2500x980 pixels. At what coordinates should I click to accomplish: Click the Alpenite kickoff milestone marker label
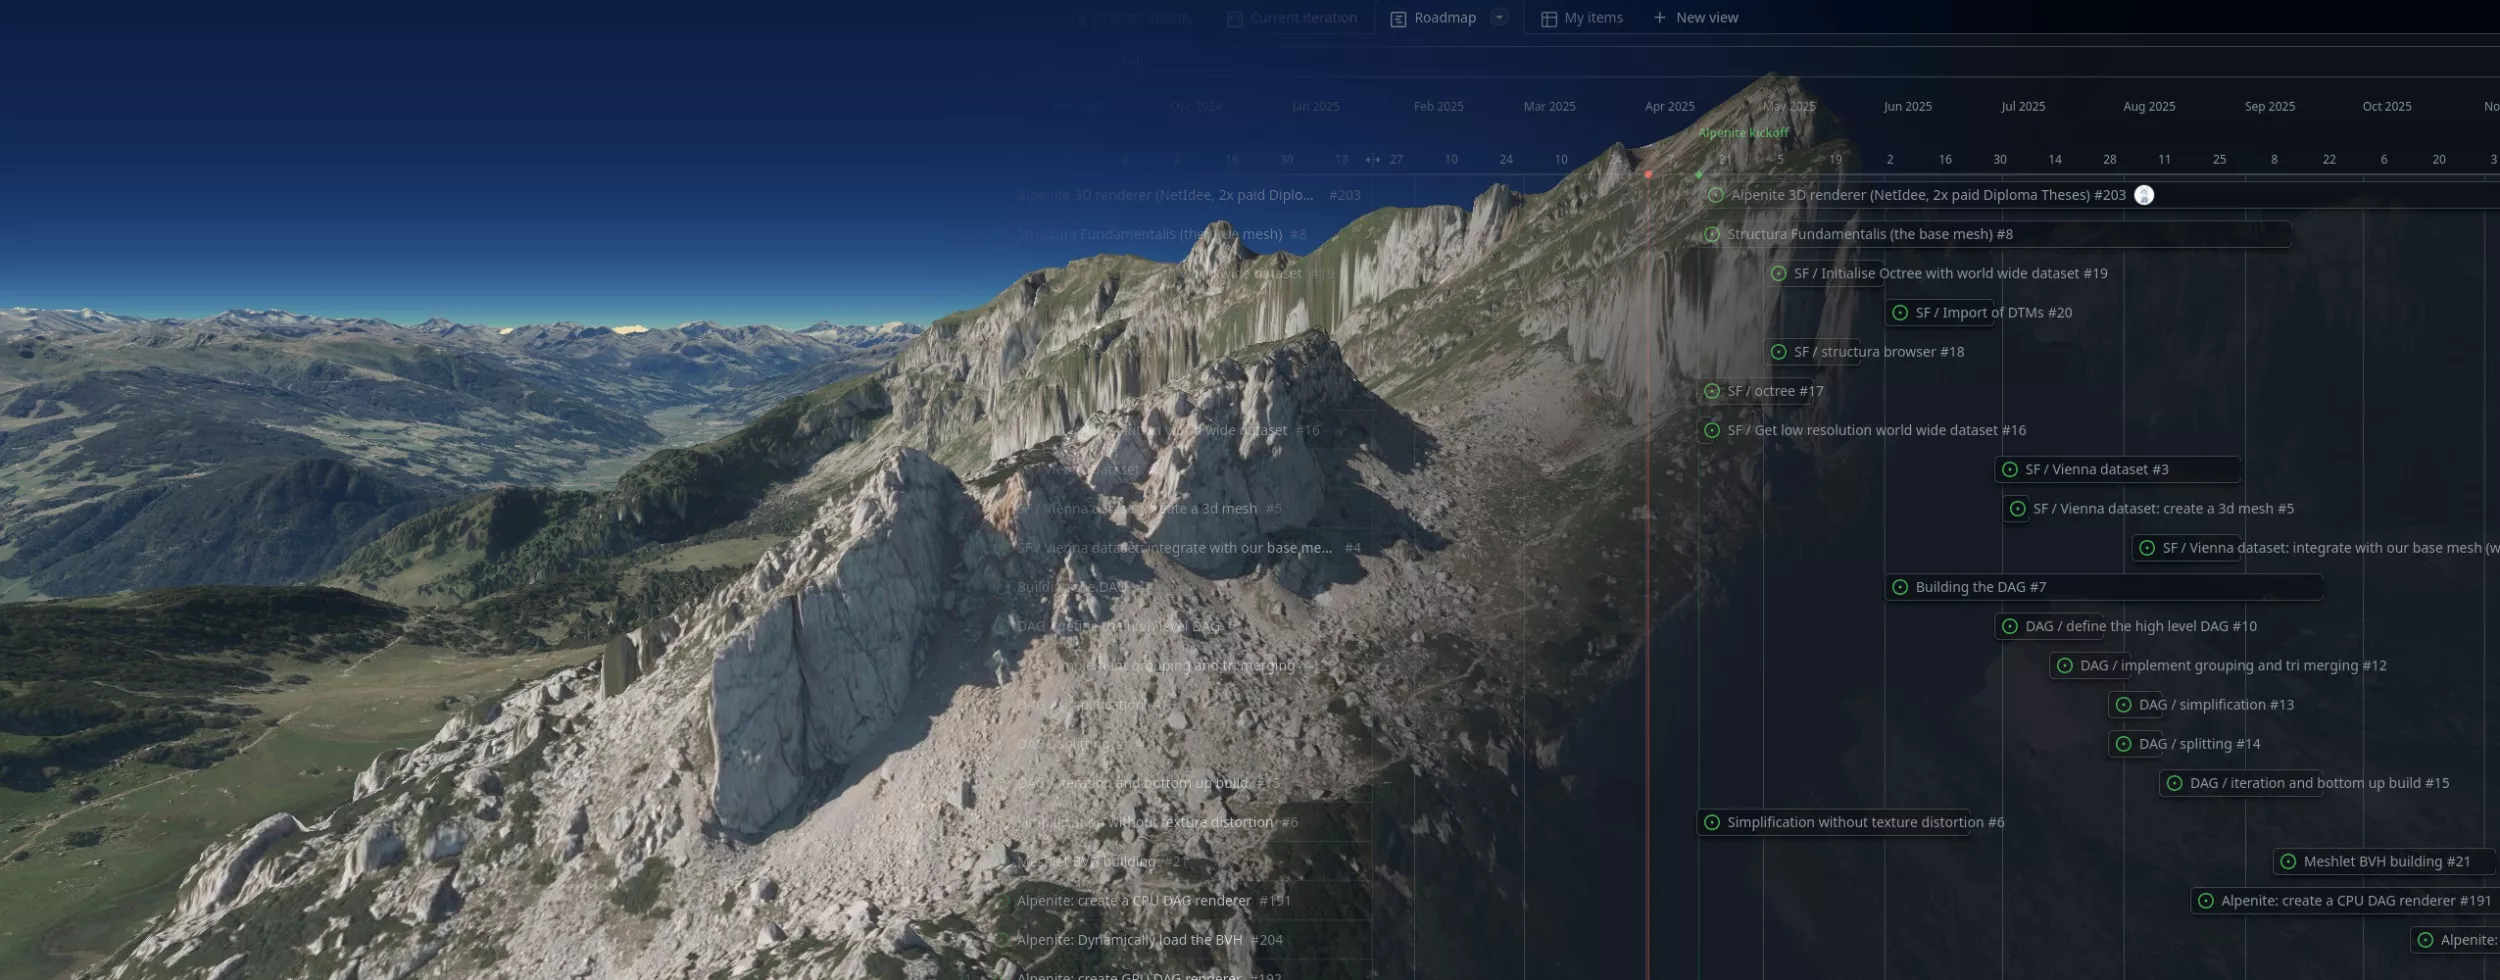click(1743, 133)
